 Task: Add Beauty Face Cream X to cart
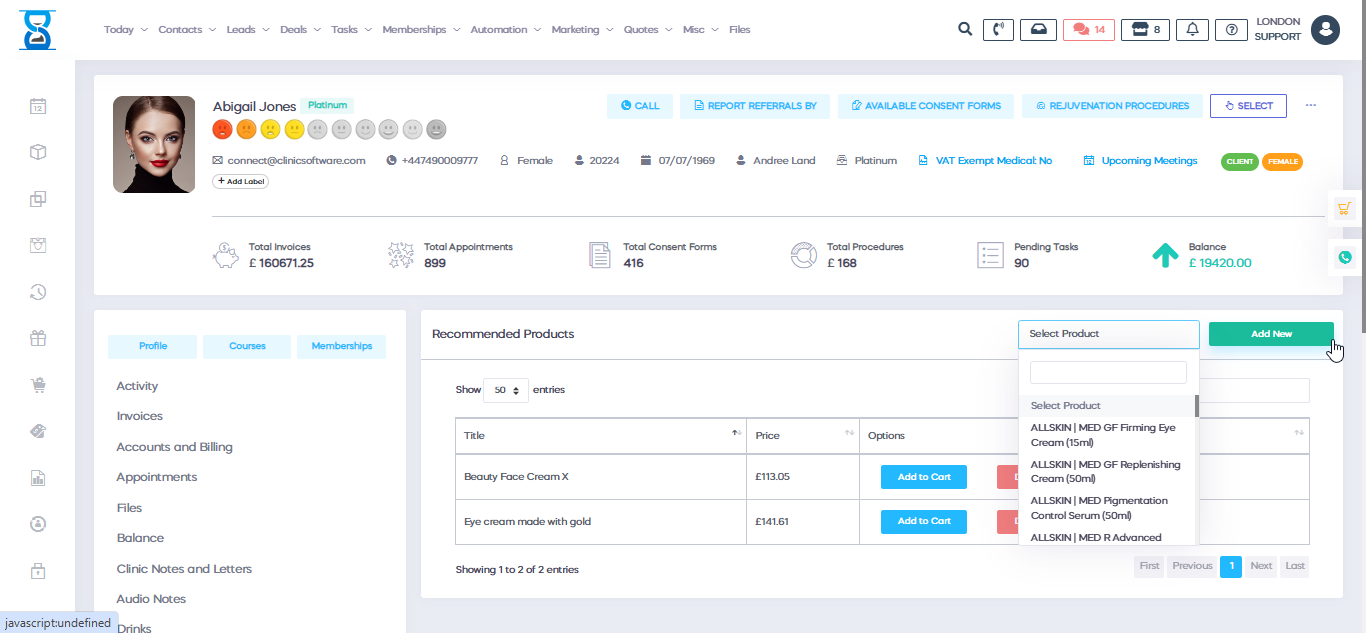click(923, 477)
